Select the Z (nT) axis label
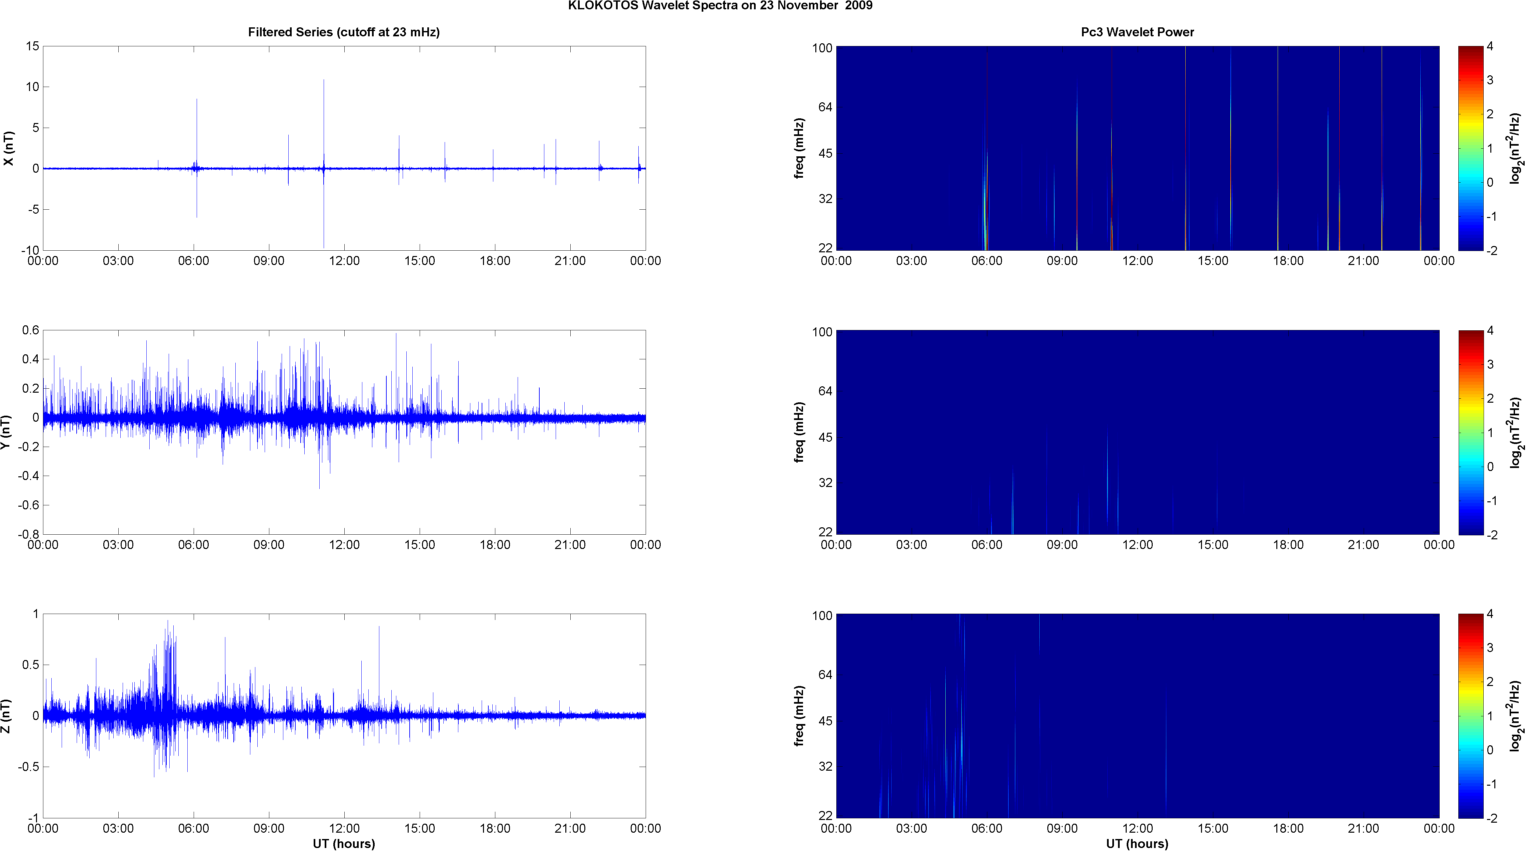 tap(9, 716)
